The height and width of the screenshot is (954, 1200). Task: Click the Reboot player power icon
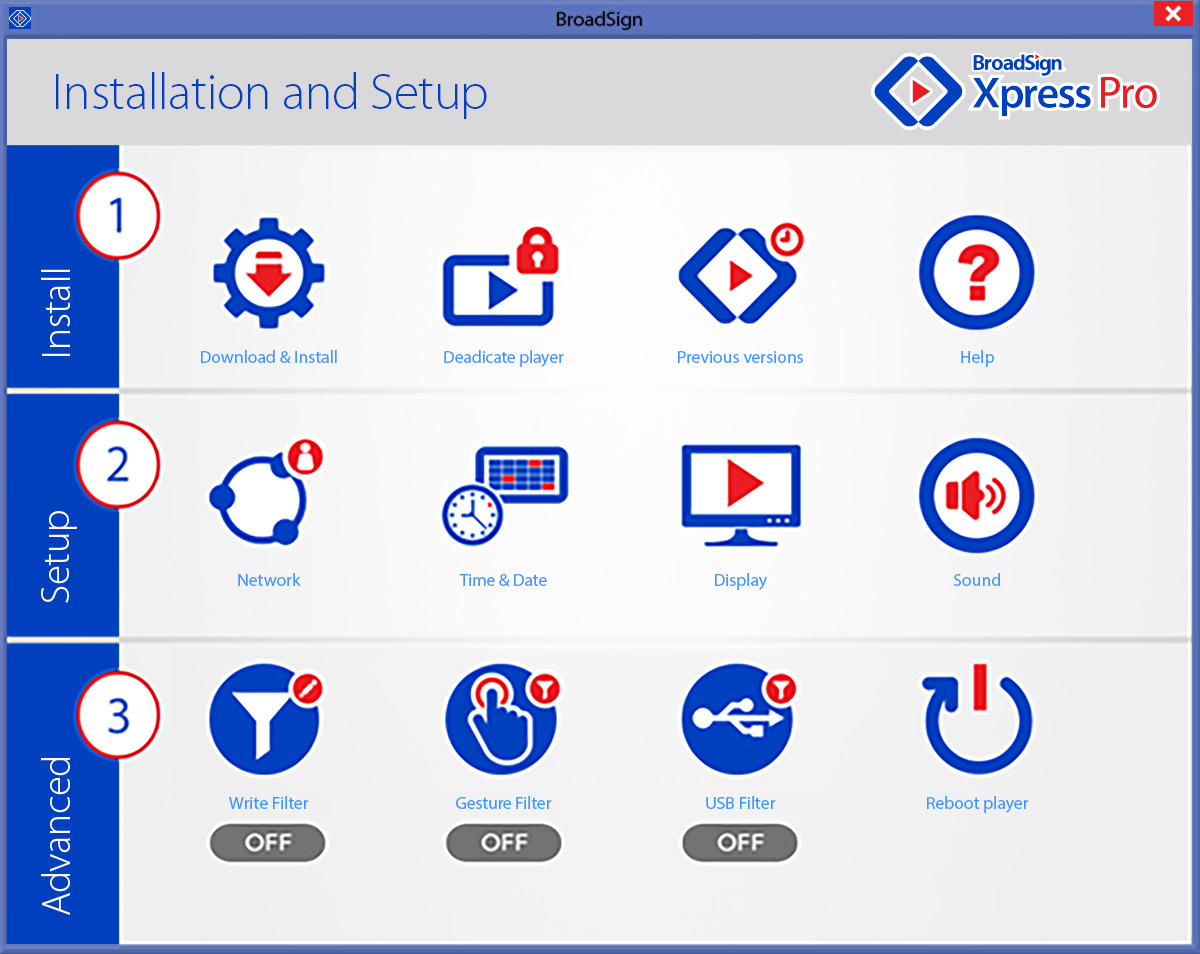tap(977, 718)
